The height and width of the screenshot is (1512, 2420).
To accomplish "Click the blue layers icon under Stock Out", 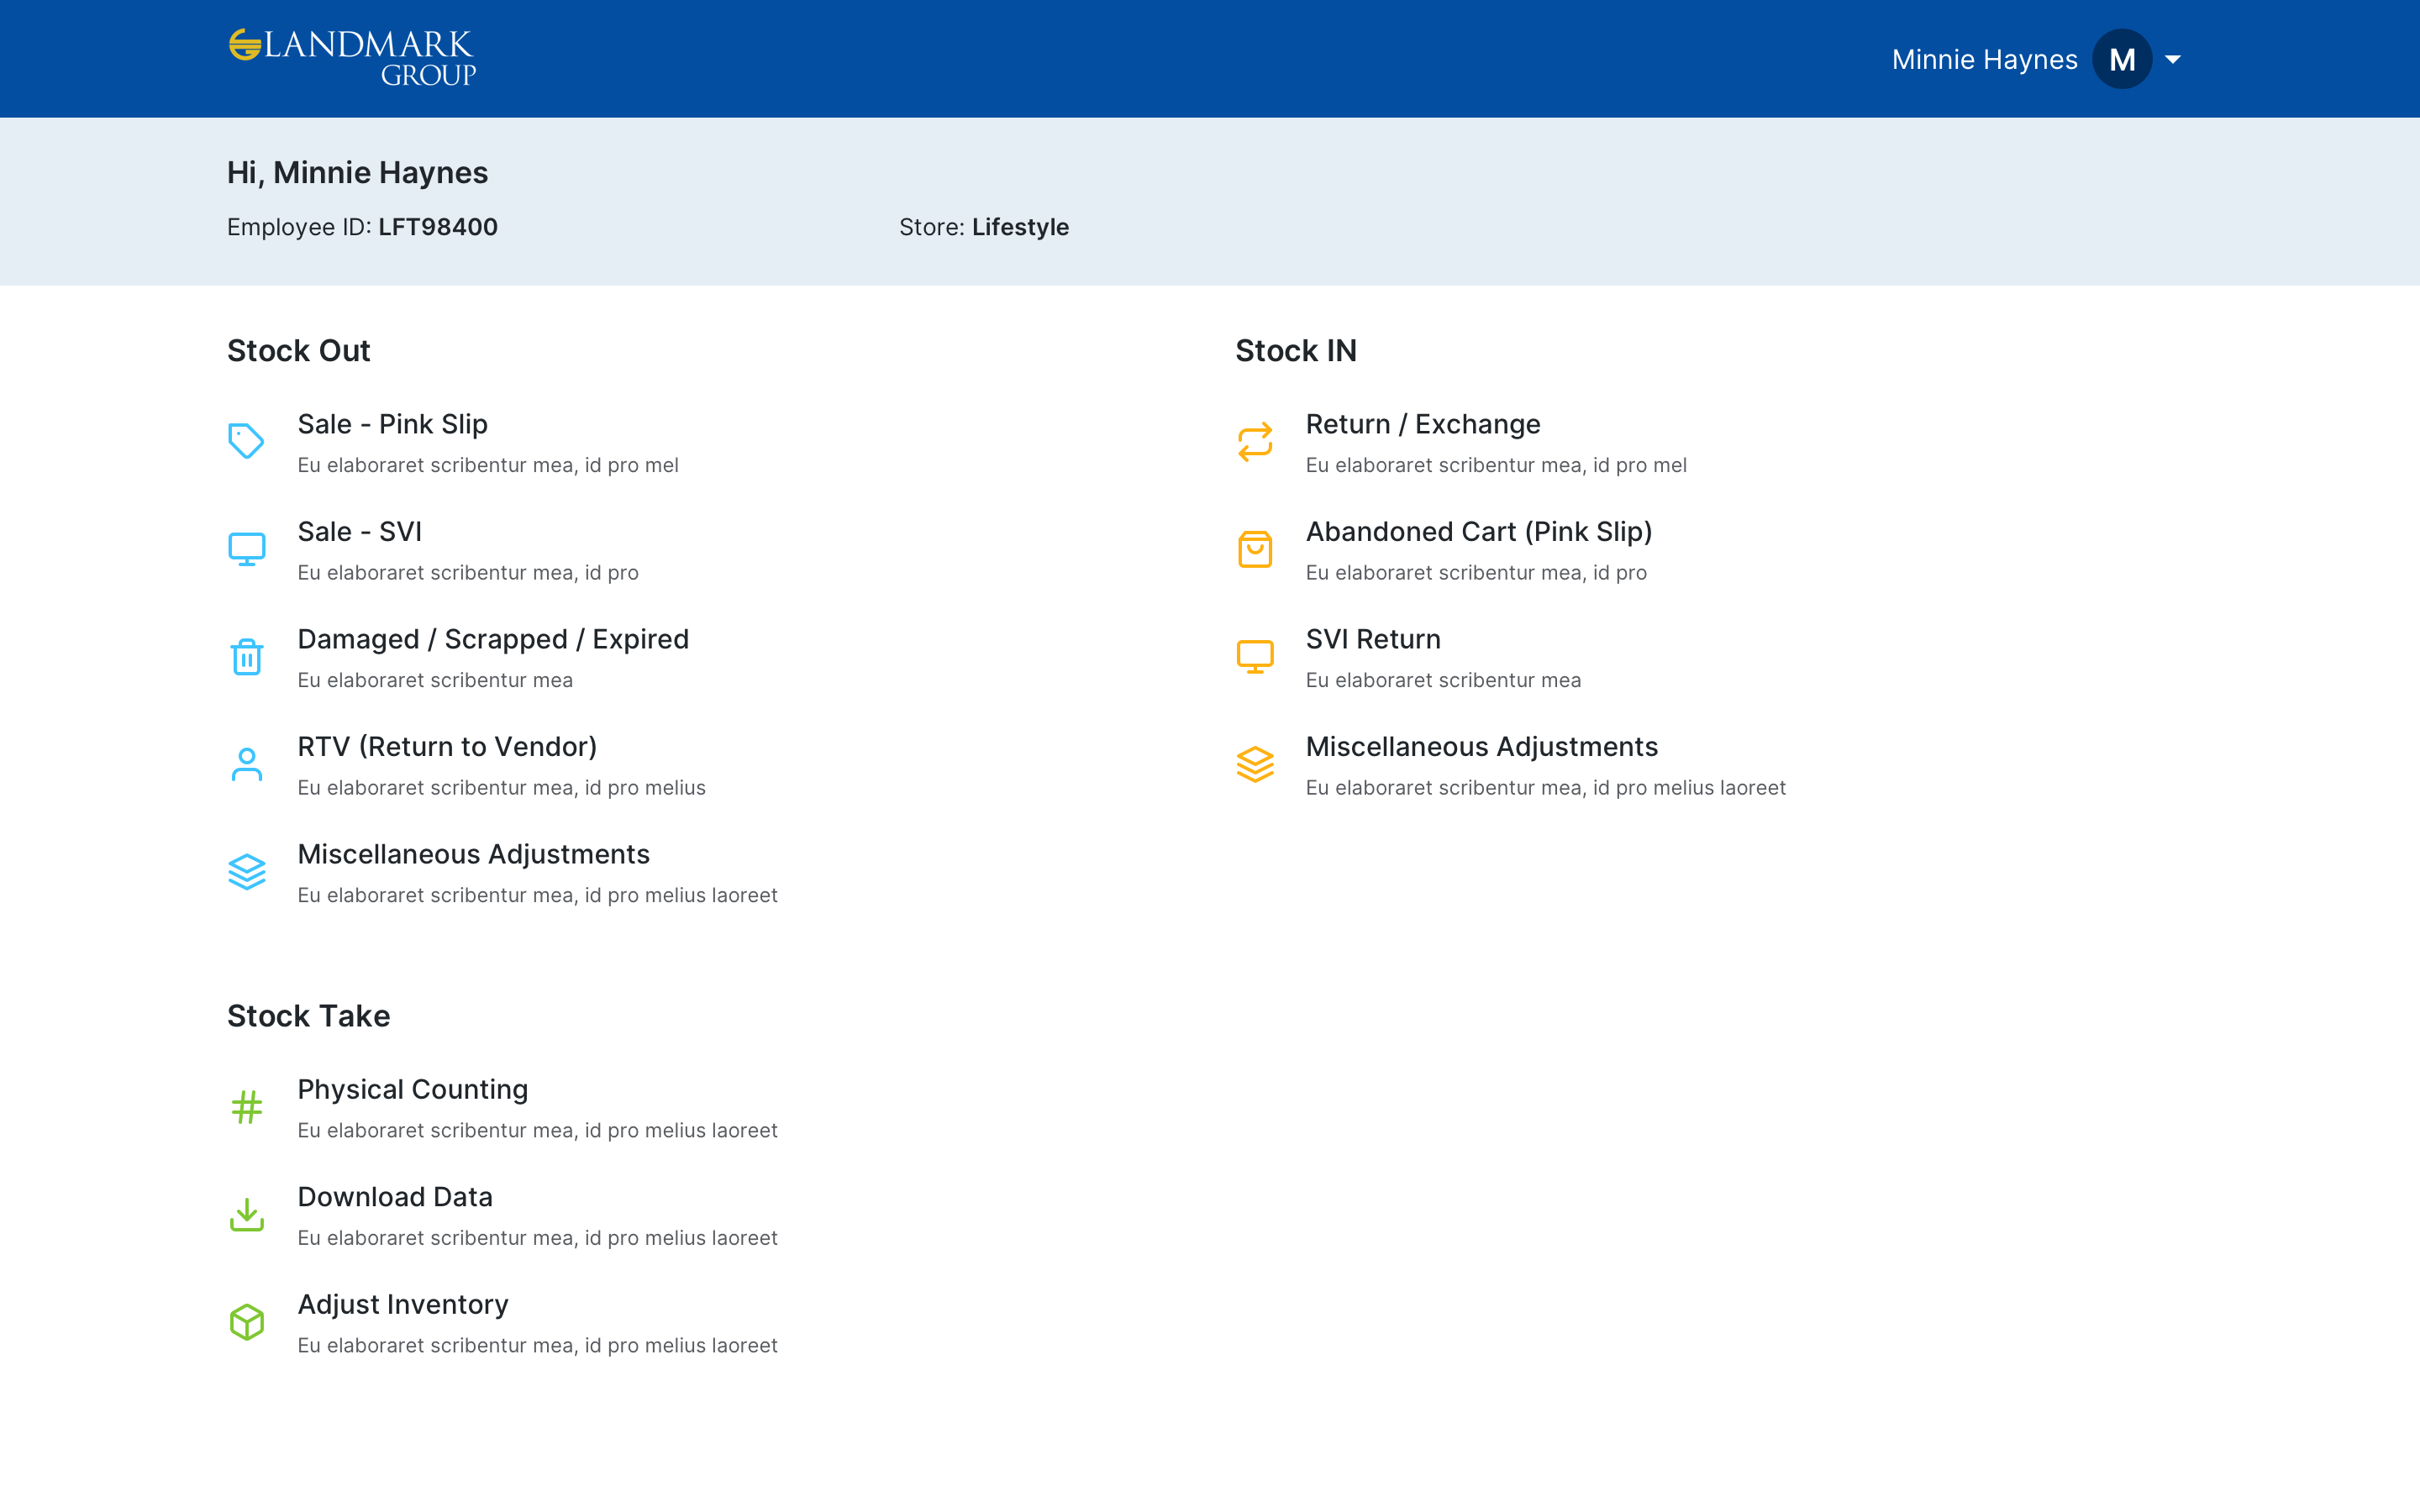I will [246, 872].
